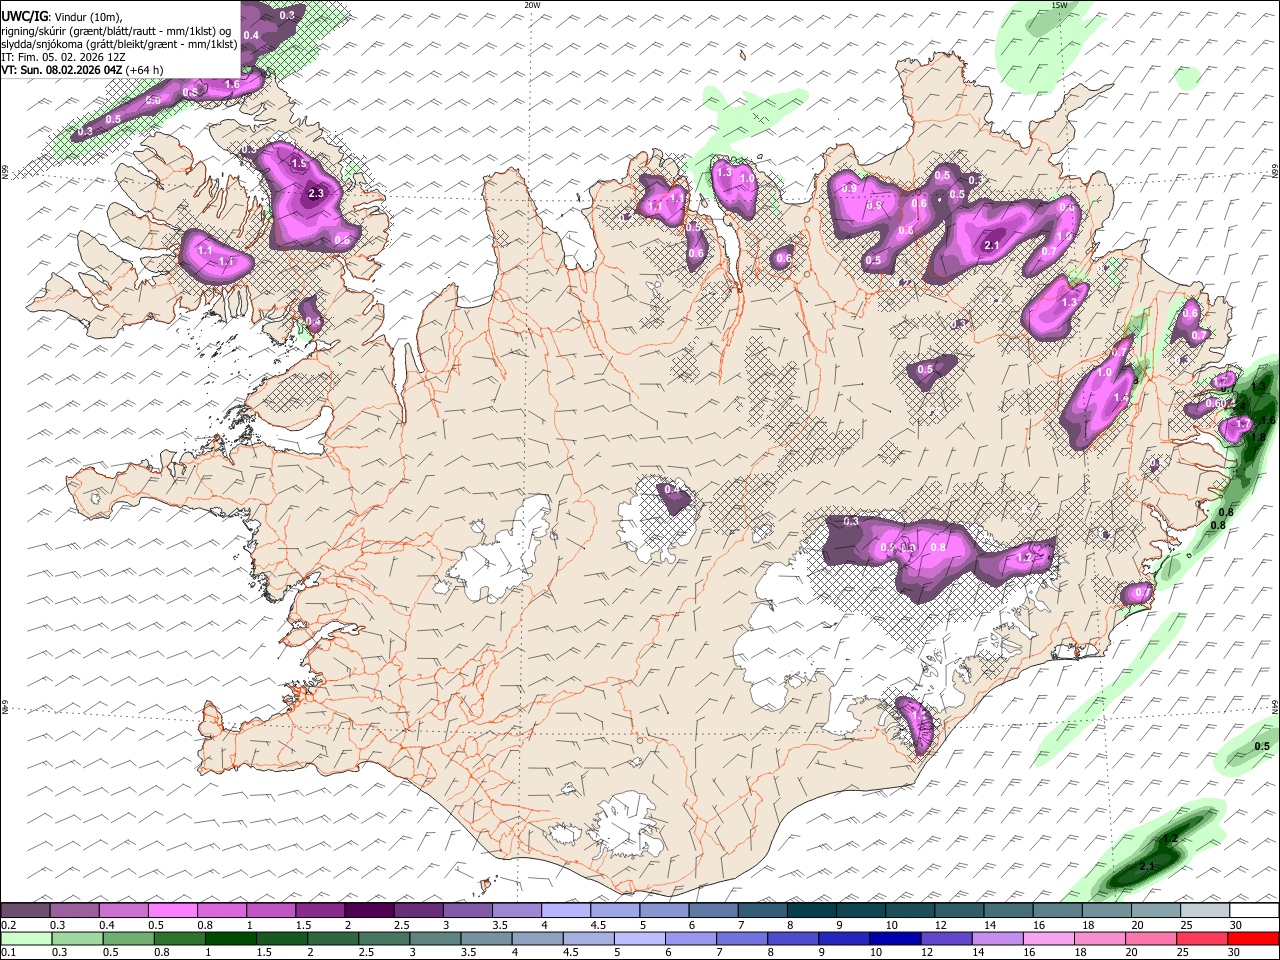
Task: Click the "12" label in the bottom legend row
Action: pyautogui.click(x=927, y=953)
